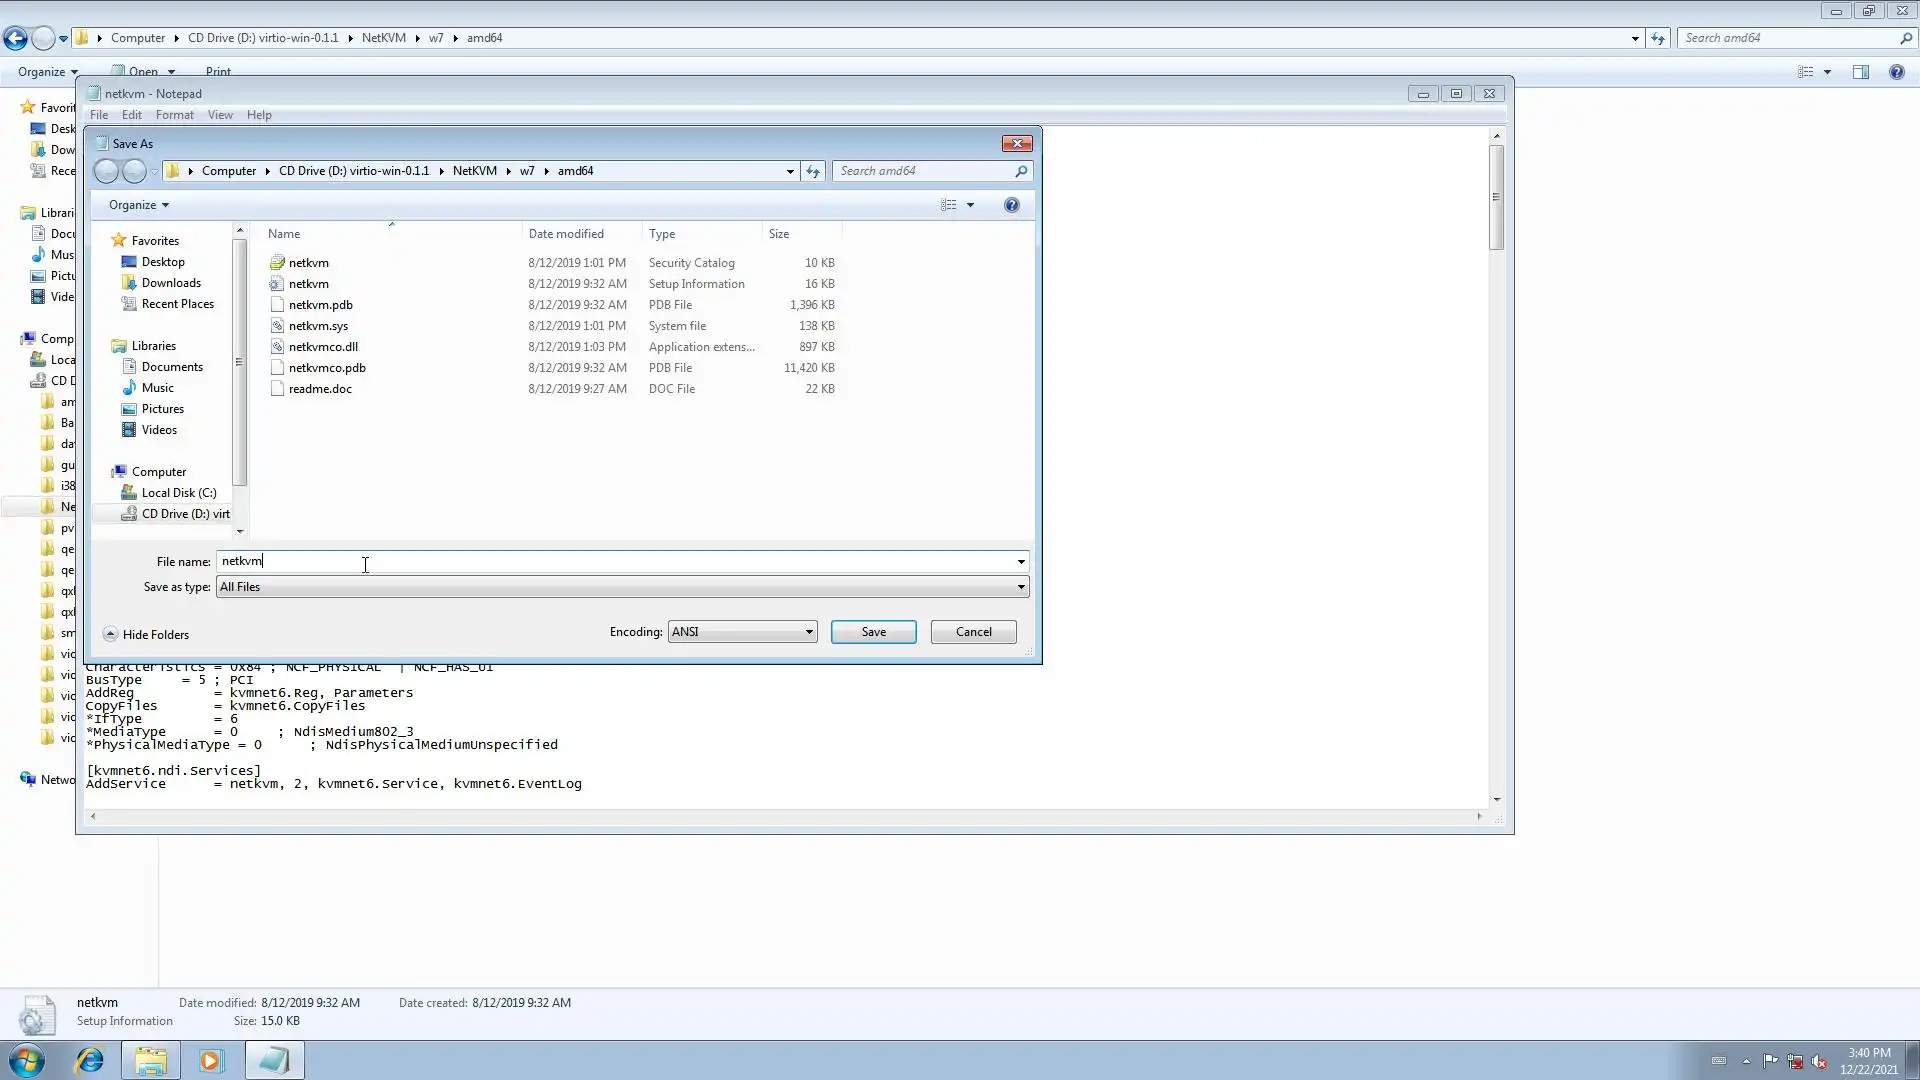1920x1080 pixels.
Task: Collapse the pane with Hide Folders
Action: (x=146, y=635)
